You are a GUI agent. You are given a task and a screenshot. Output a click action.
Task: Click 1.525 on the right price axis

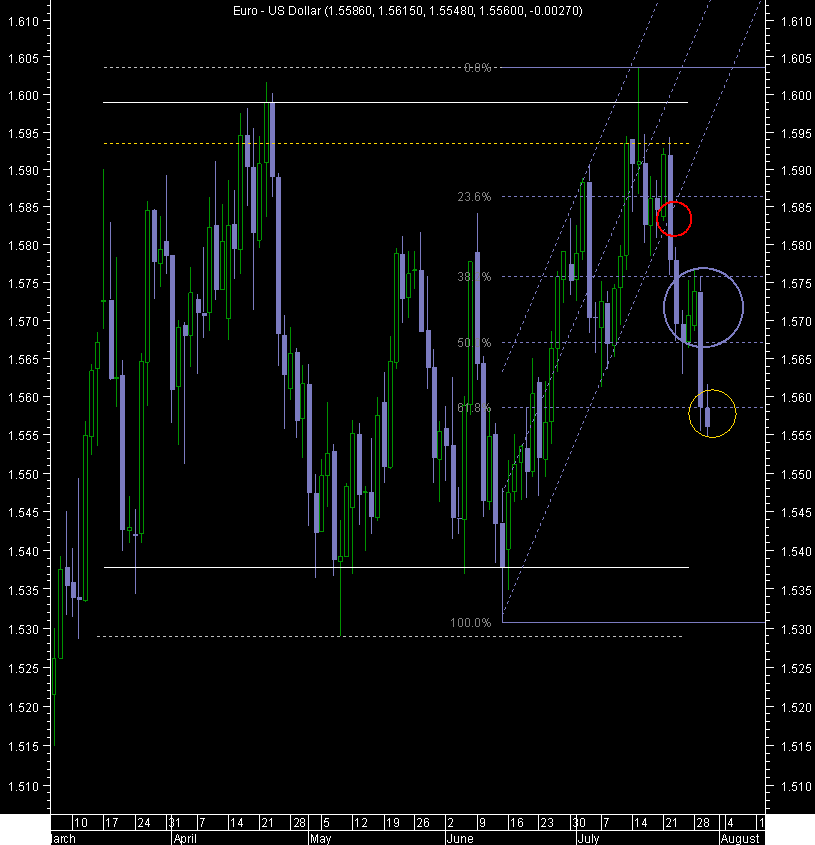pyautogui.click(x=796, y=669)
